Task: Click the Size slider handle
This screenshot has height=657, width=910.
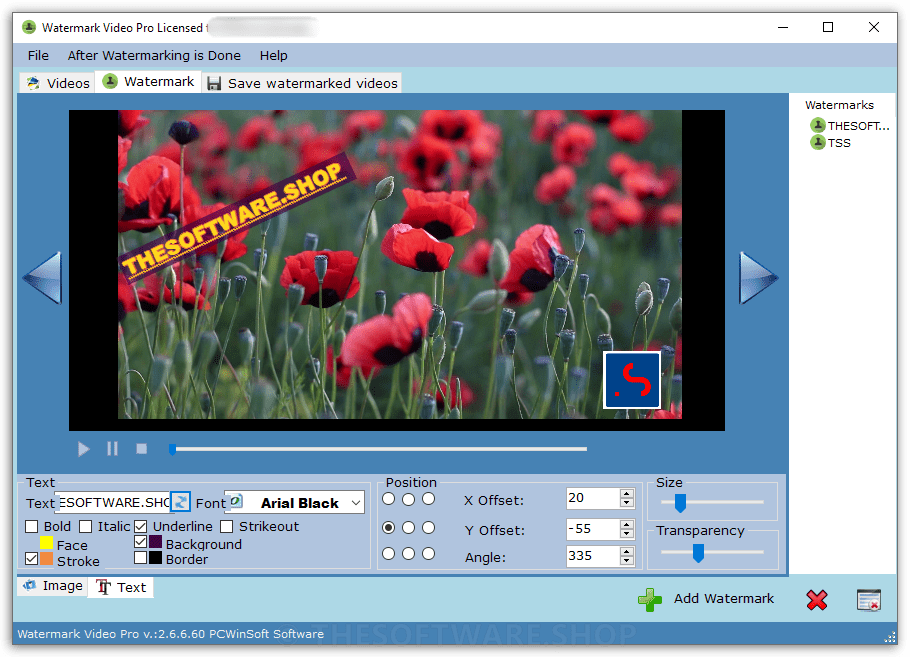Action: coord(680,503)
